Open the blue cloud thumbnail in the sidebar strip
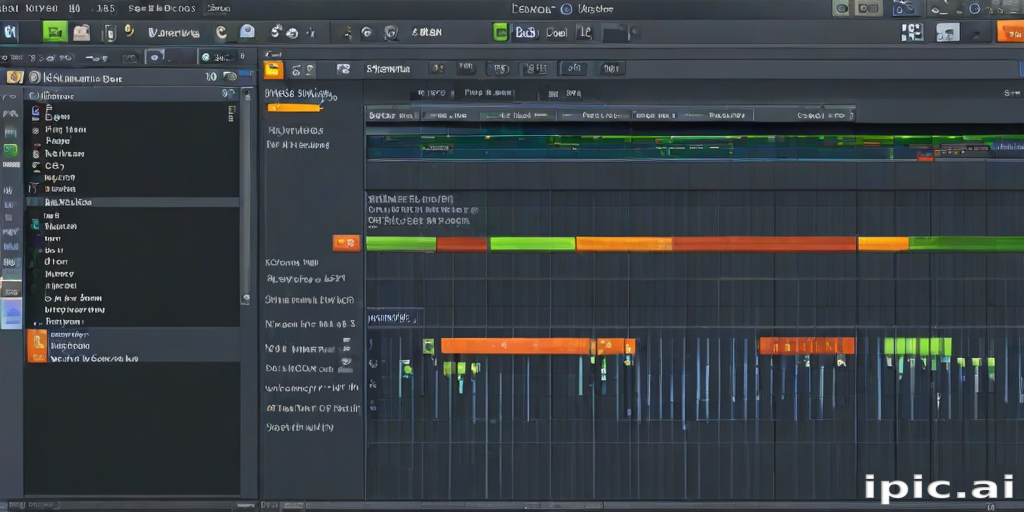The image size is (1024, 512). 11,313
